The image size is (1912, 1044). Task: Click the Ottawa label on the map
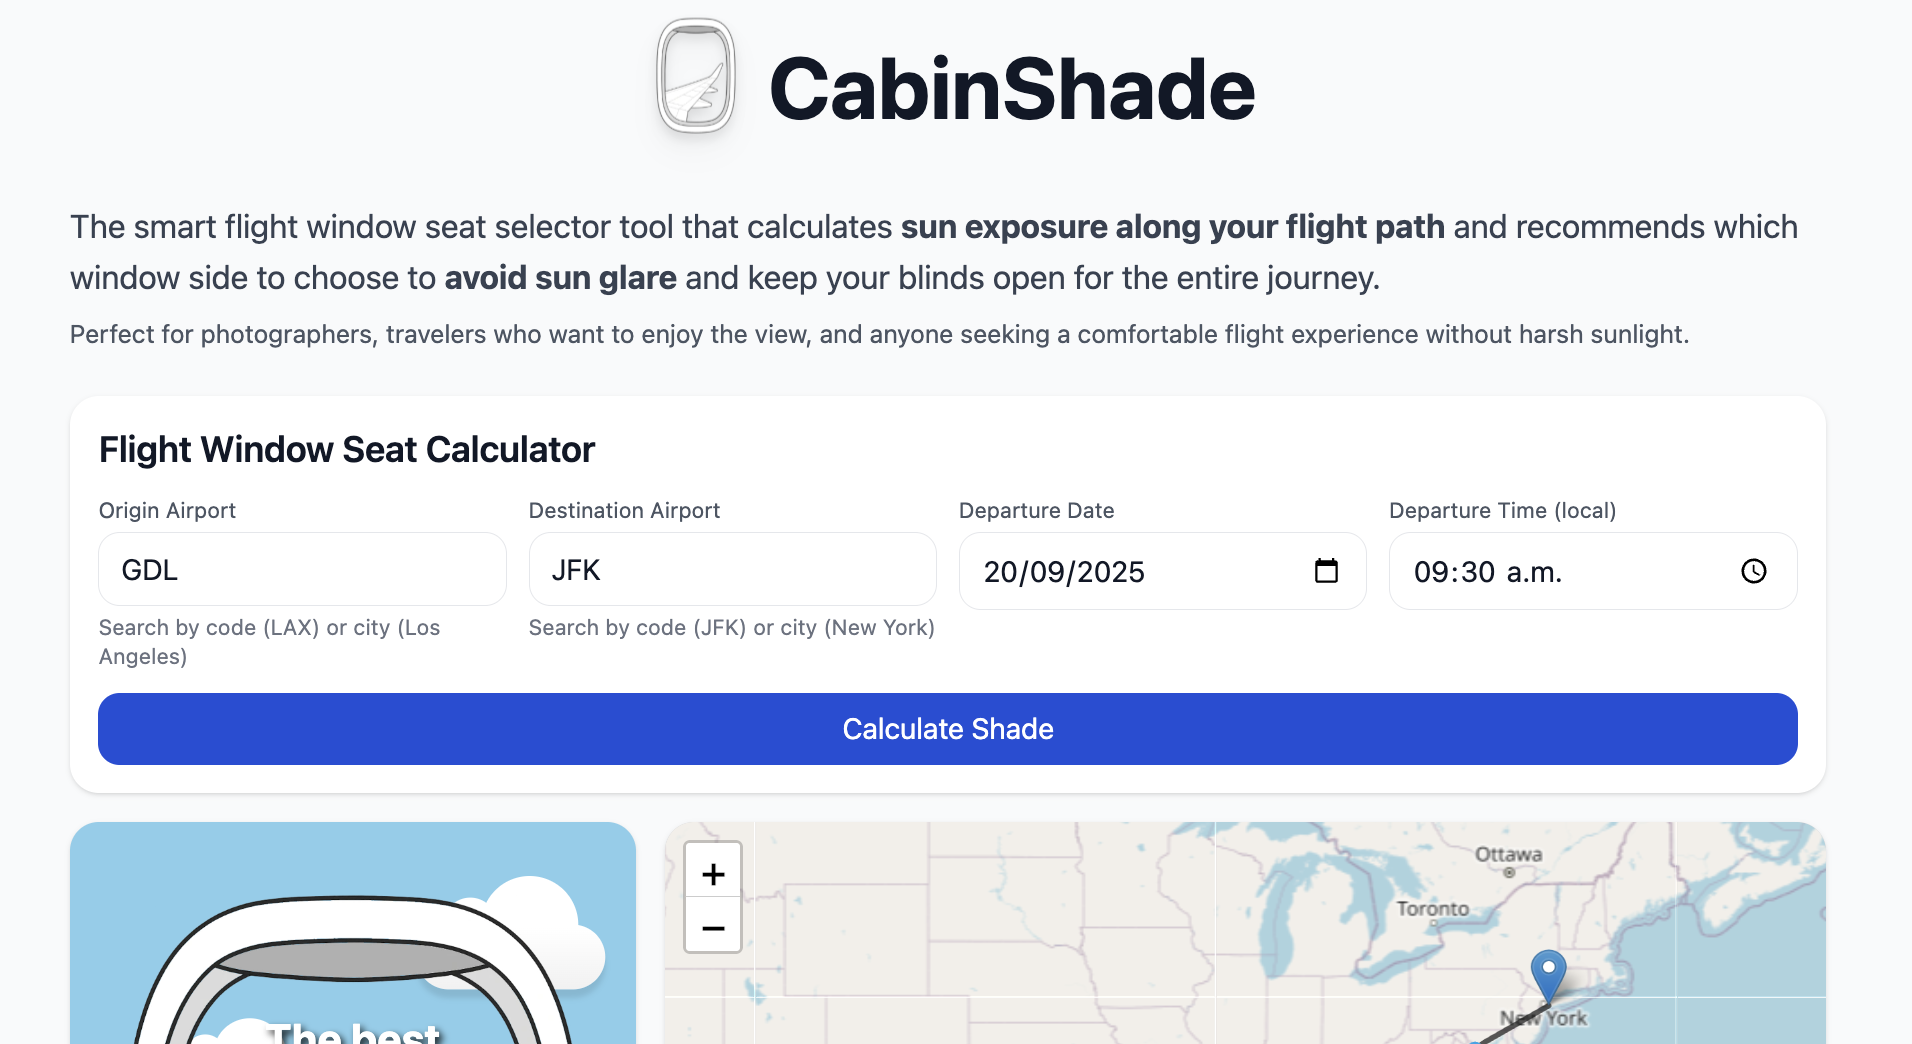1508,855
